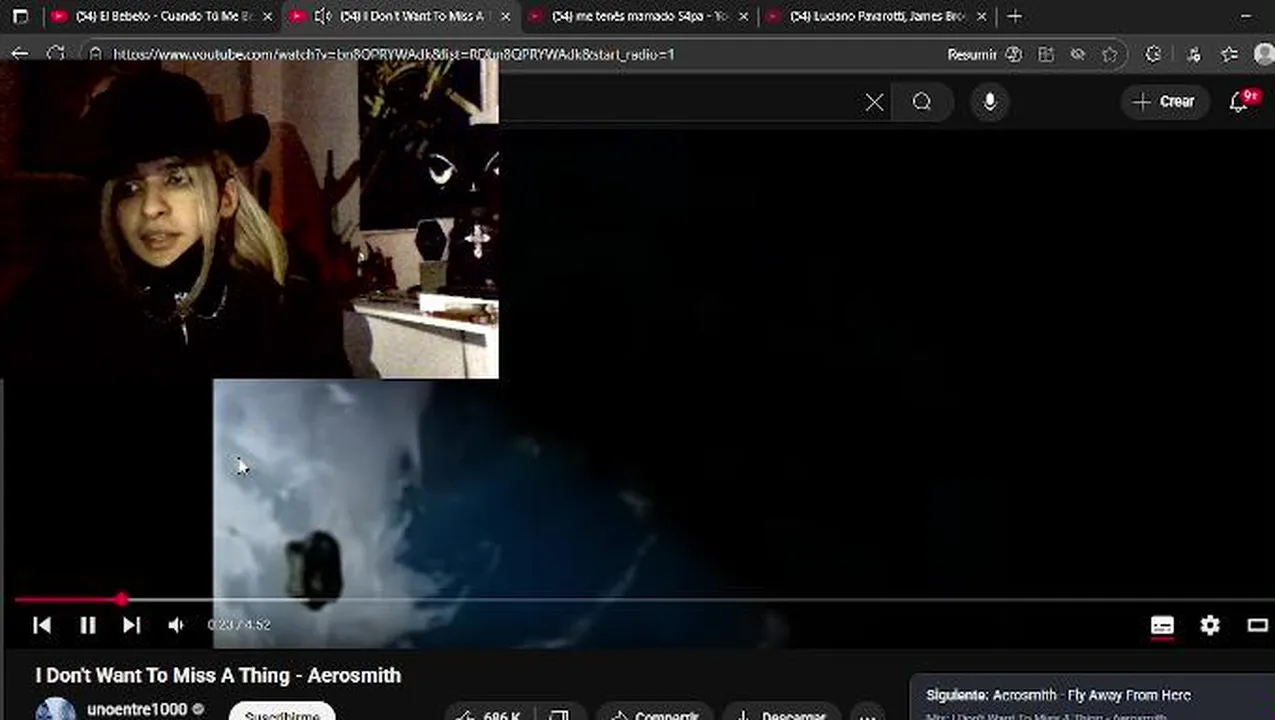Skip to the previous video
1275x720 pixels.
pyautogui.click(x=42, y=625)
